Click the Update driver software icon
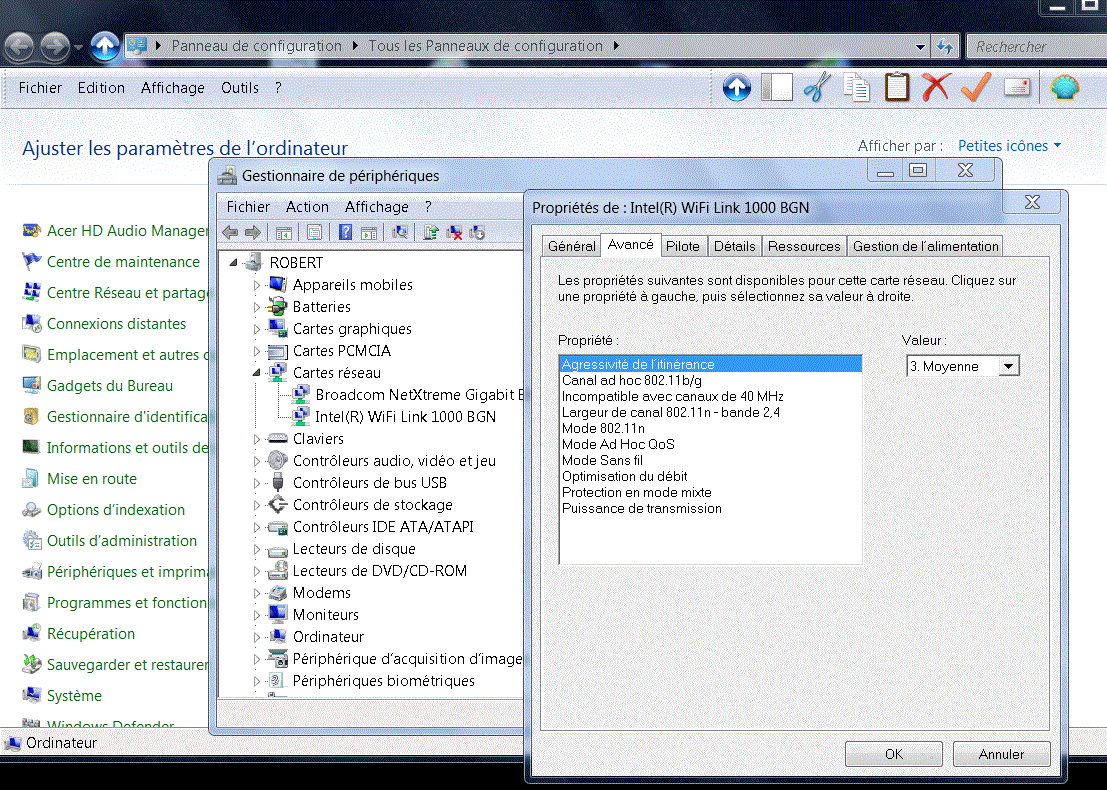 (x=431, y=232)
